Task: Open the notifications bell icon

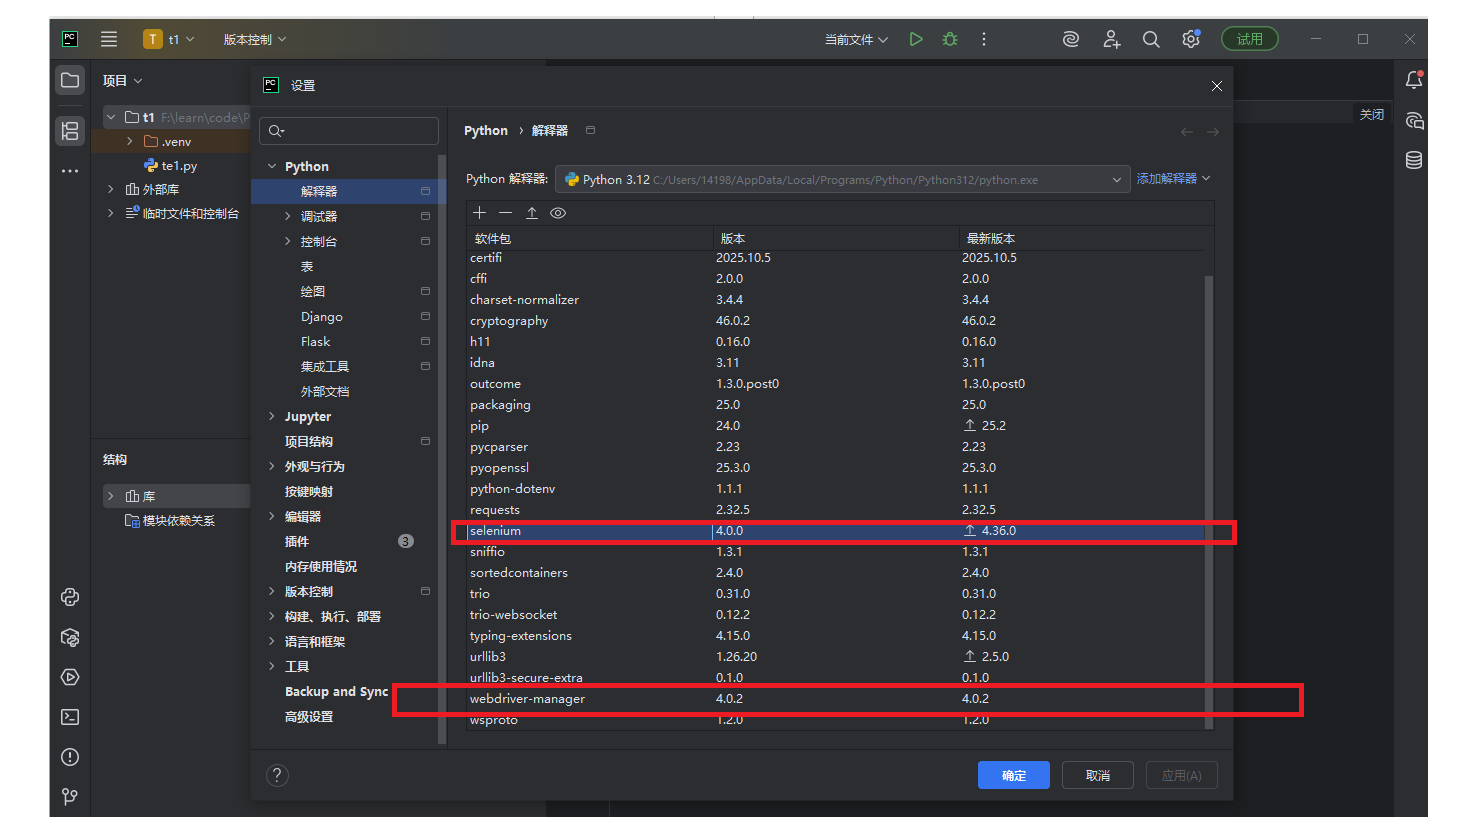Action: point(1414,80)
